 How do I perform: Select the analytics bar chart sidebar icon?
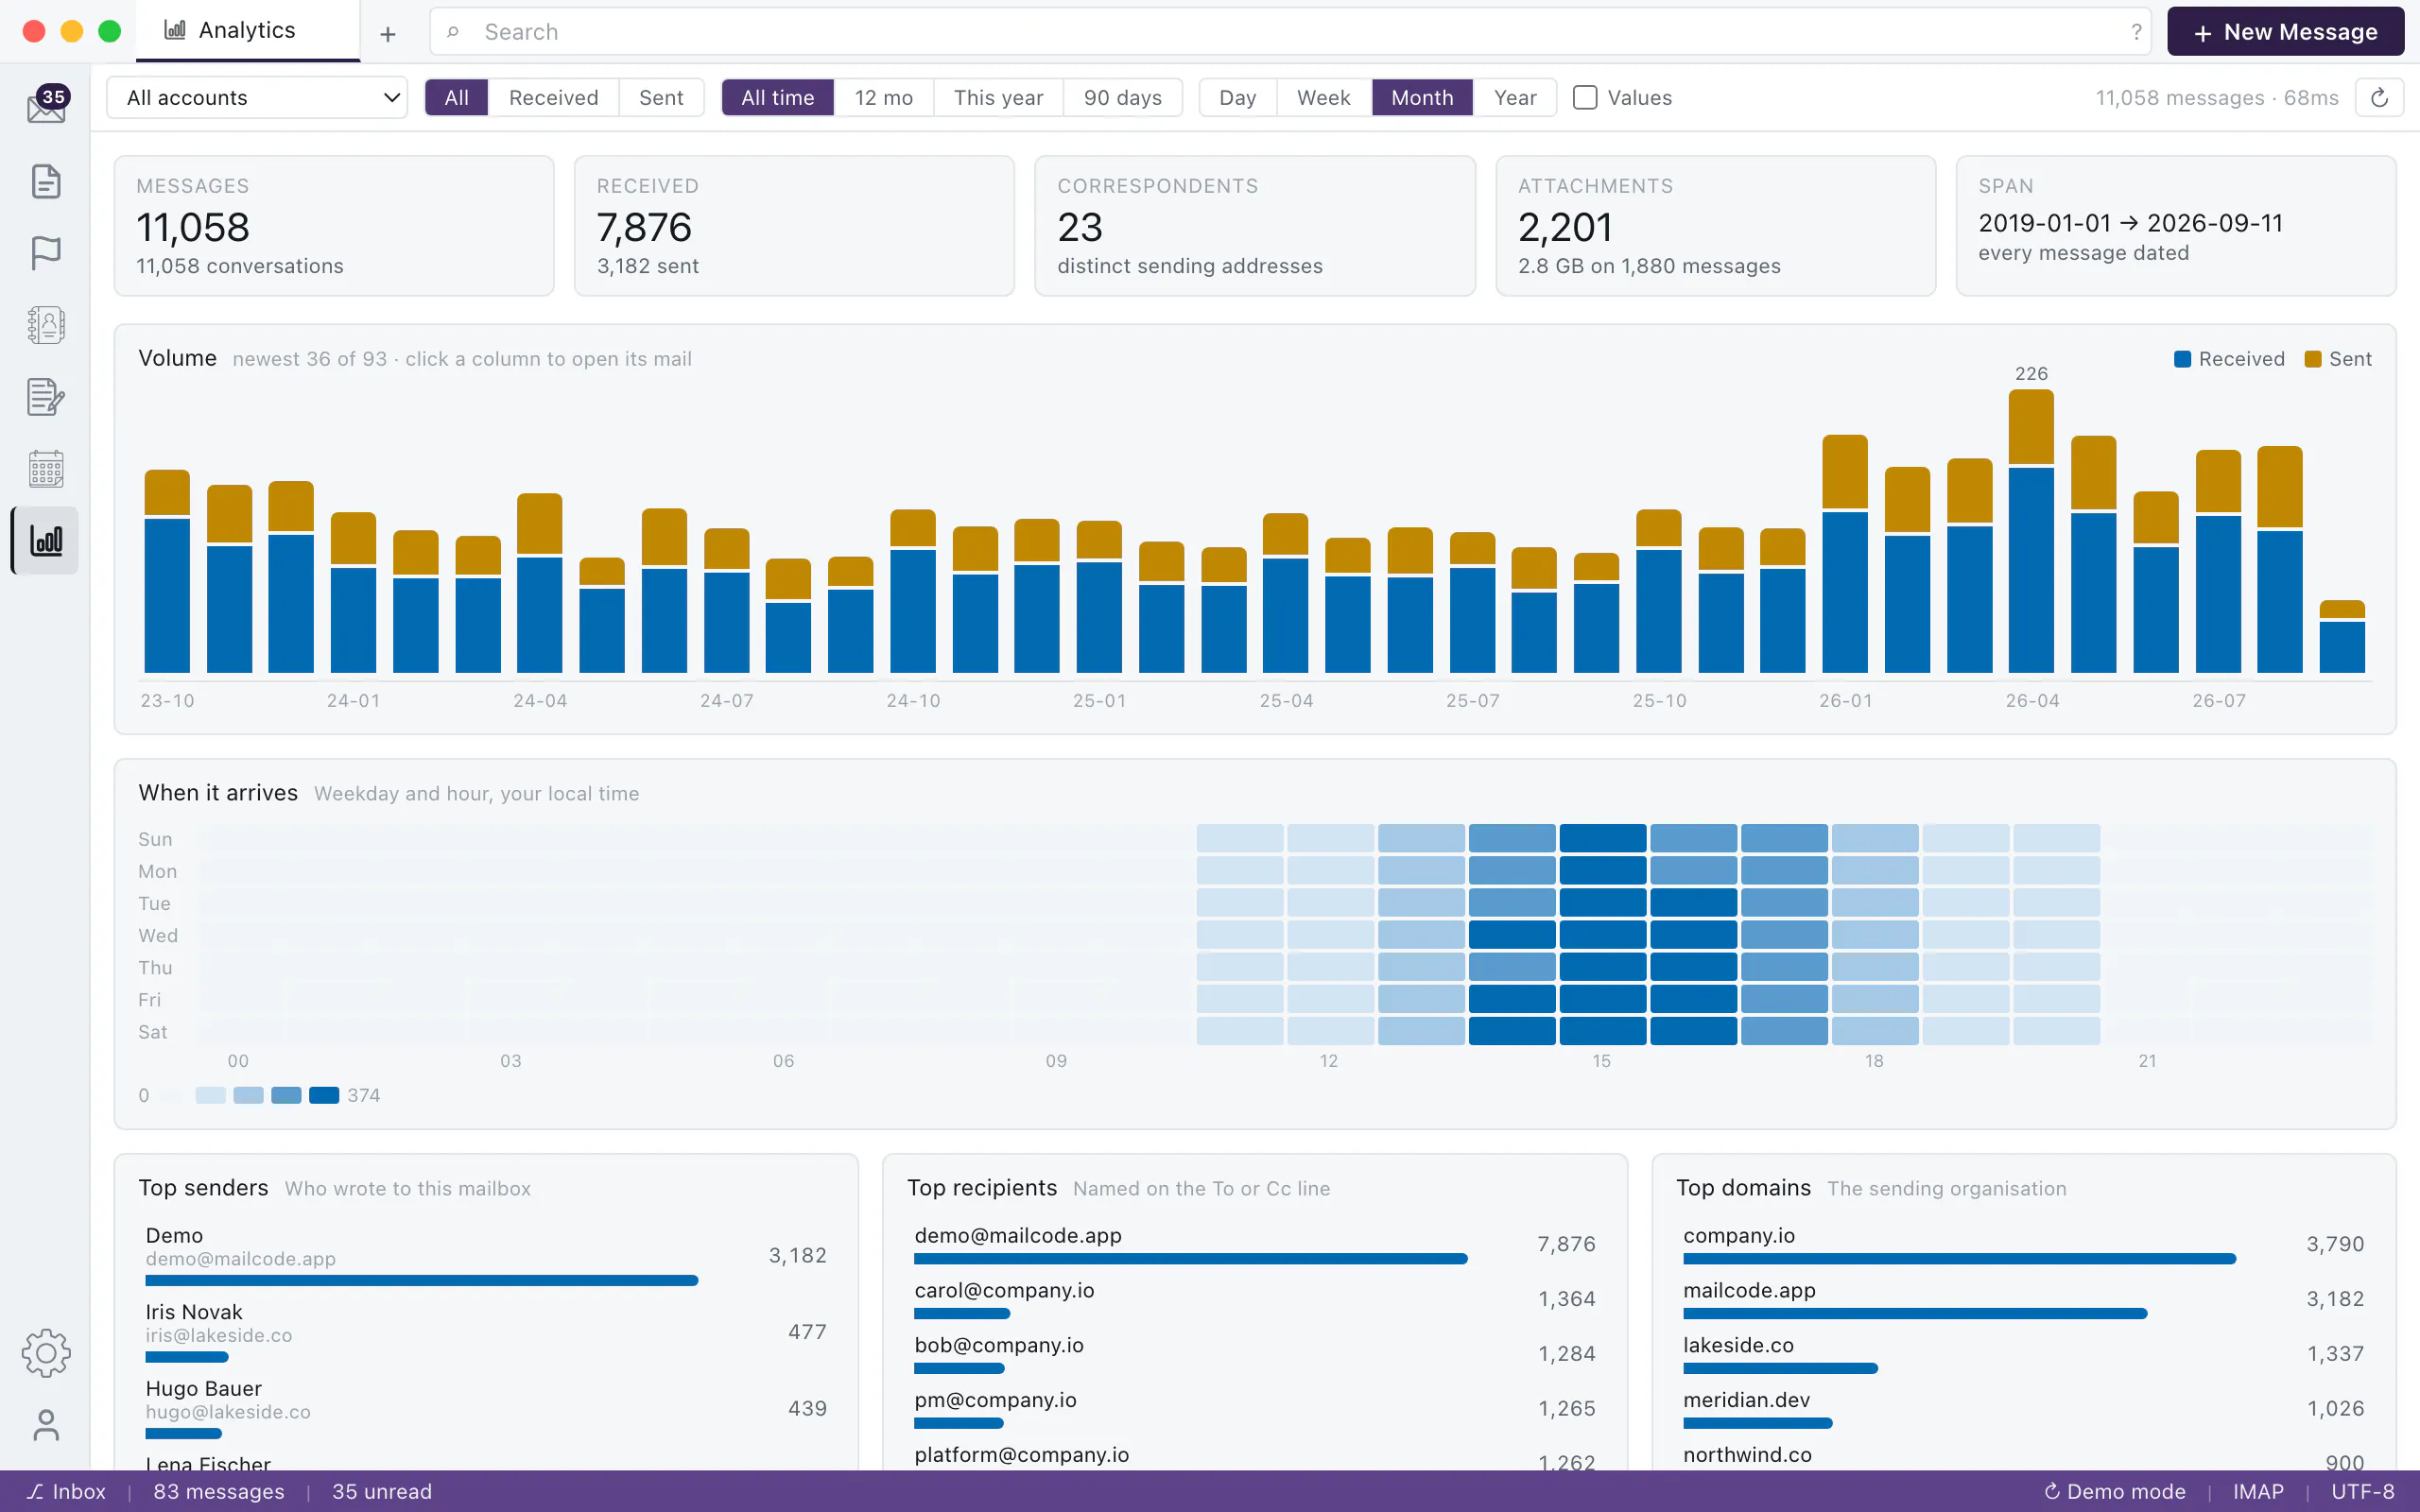(x=46, y=541)
